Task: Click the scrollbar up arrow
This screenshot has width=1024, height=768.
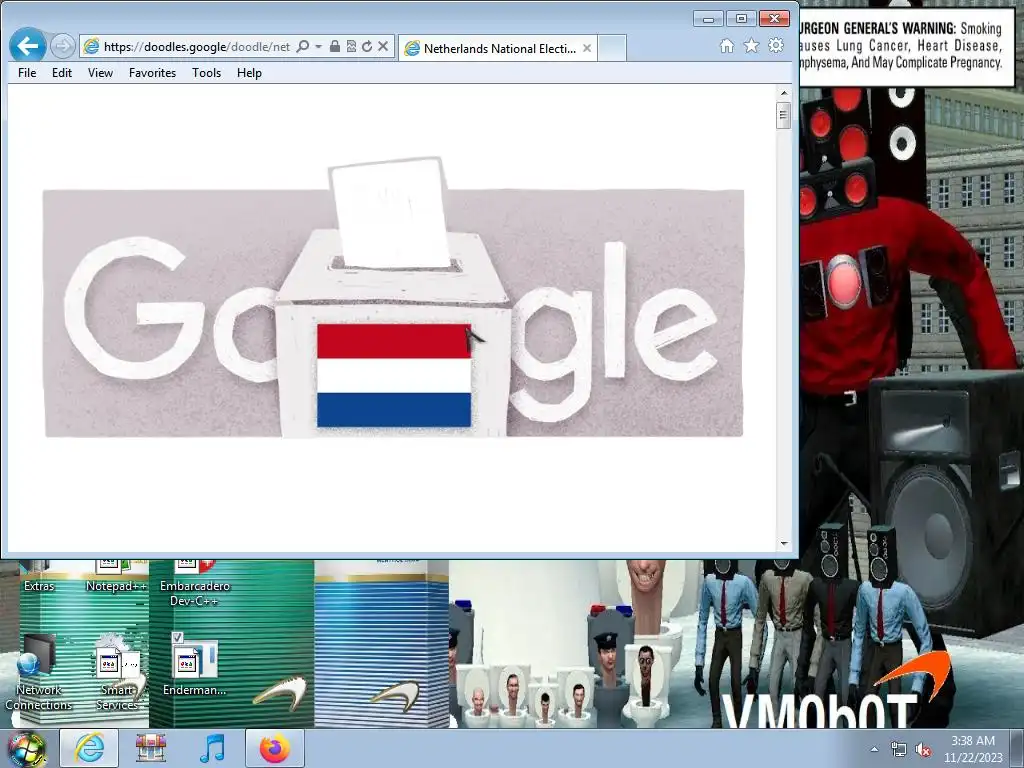Action: tap(784, 93)
